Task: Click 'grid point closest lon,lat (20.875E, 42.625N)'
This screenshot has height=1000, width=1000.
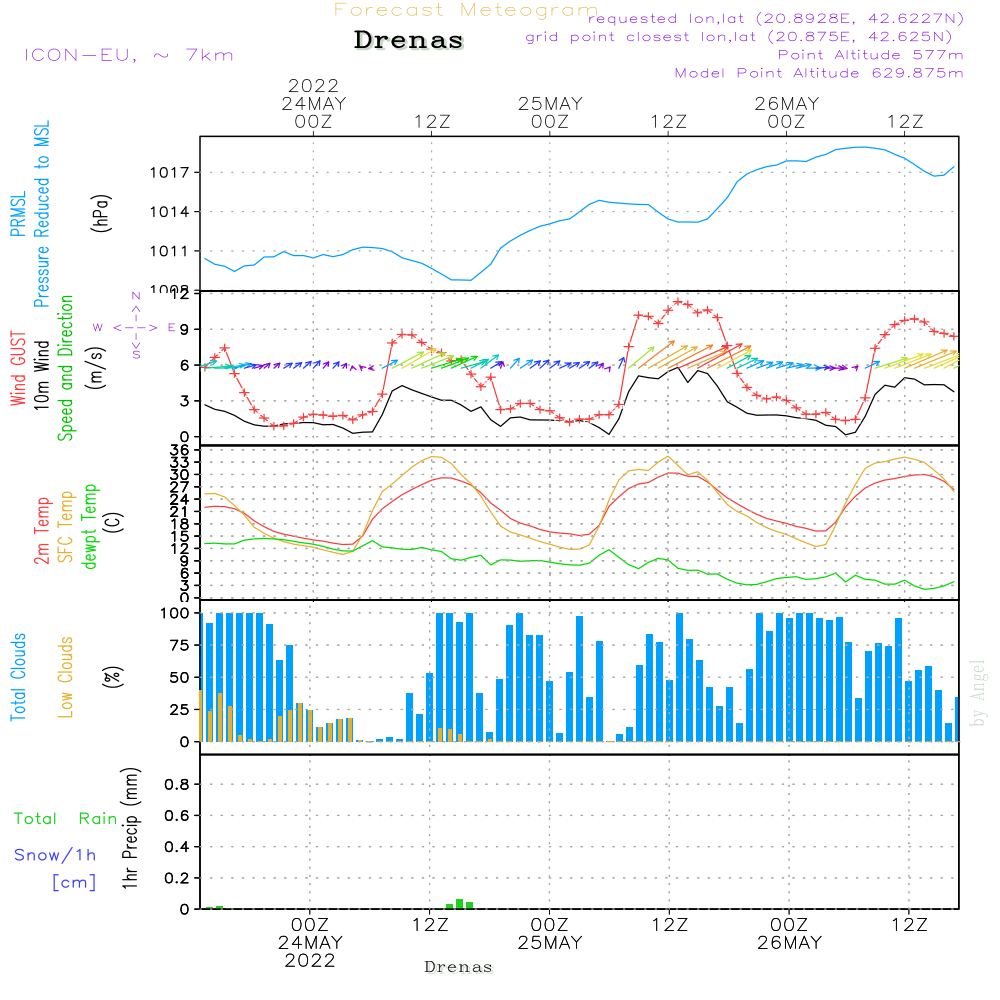Action: click(x=739, y=37)
